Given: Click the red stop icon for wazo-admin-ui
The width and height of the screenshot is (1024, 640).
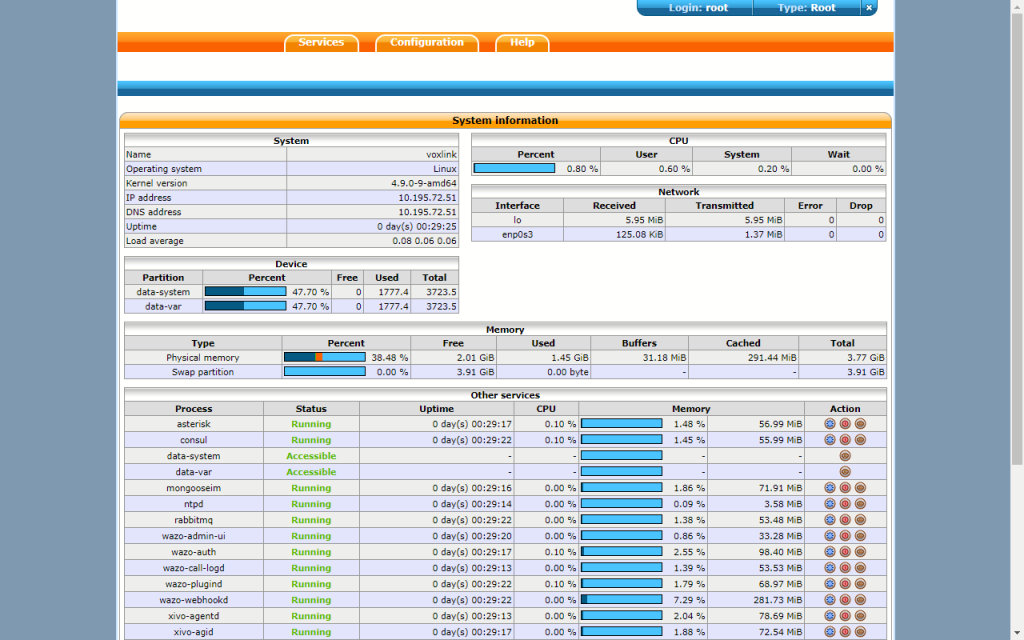Looking at the screenshot, I should click(x=845, y=536).
